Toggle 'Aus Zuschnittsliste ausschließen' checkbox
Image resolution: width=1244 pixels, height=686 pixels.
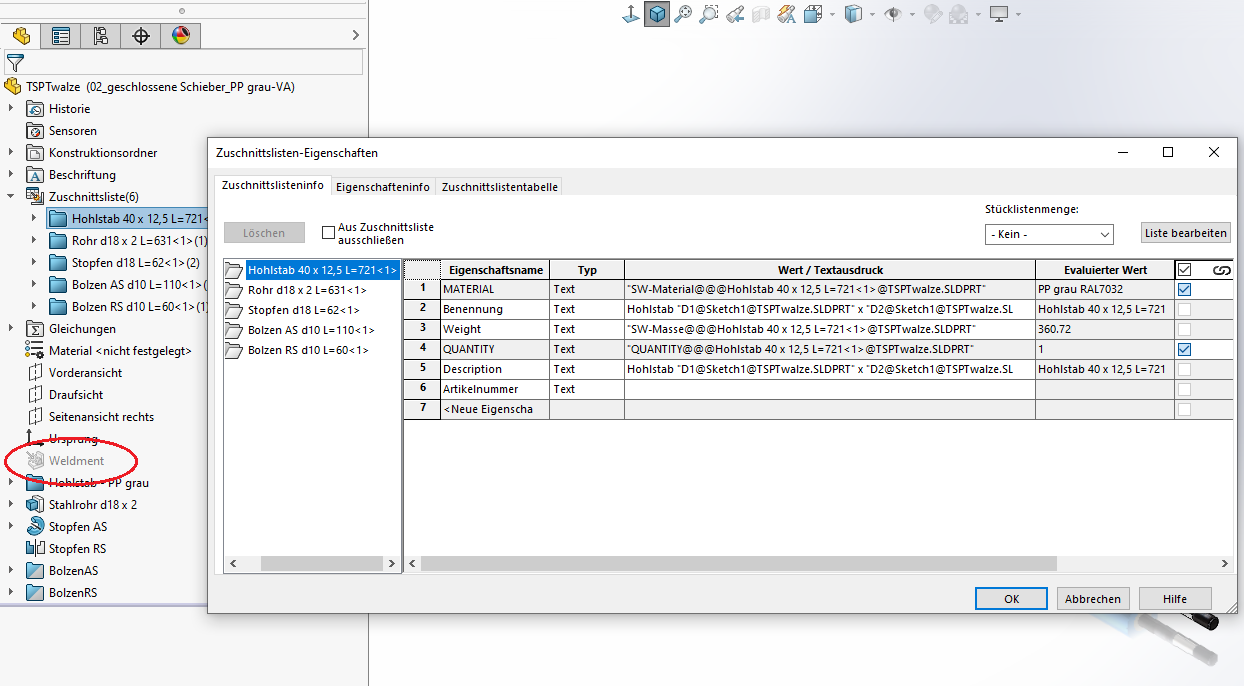point(328,233)
